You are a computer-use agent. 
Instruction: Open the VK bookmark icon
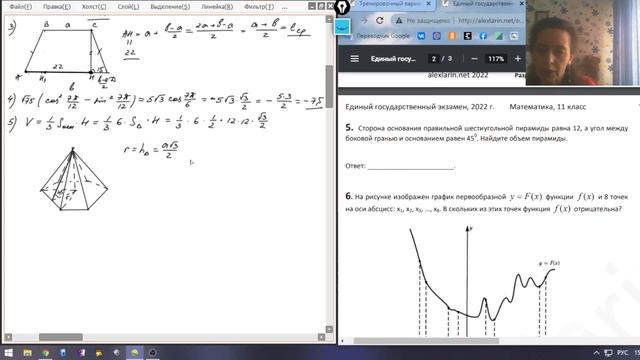pos(421,36)
